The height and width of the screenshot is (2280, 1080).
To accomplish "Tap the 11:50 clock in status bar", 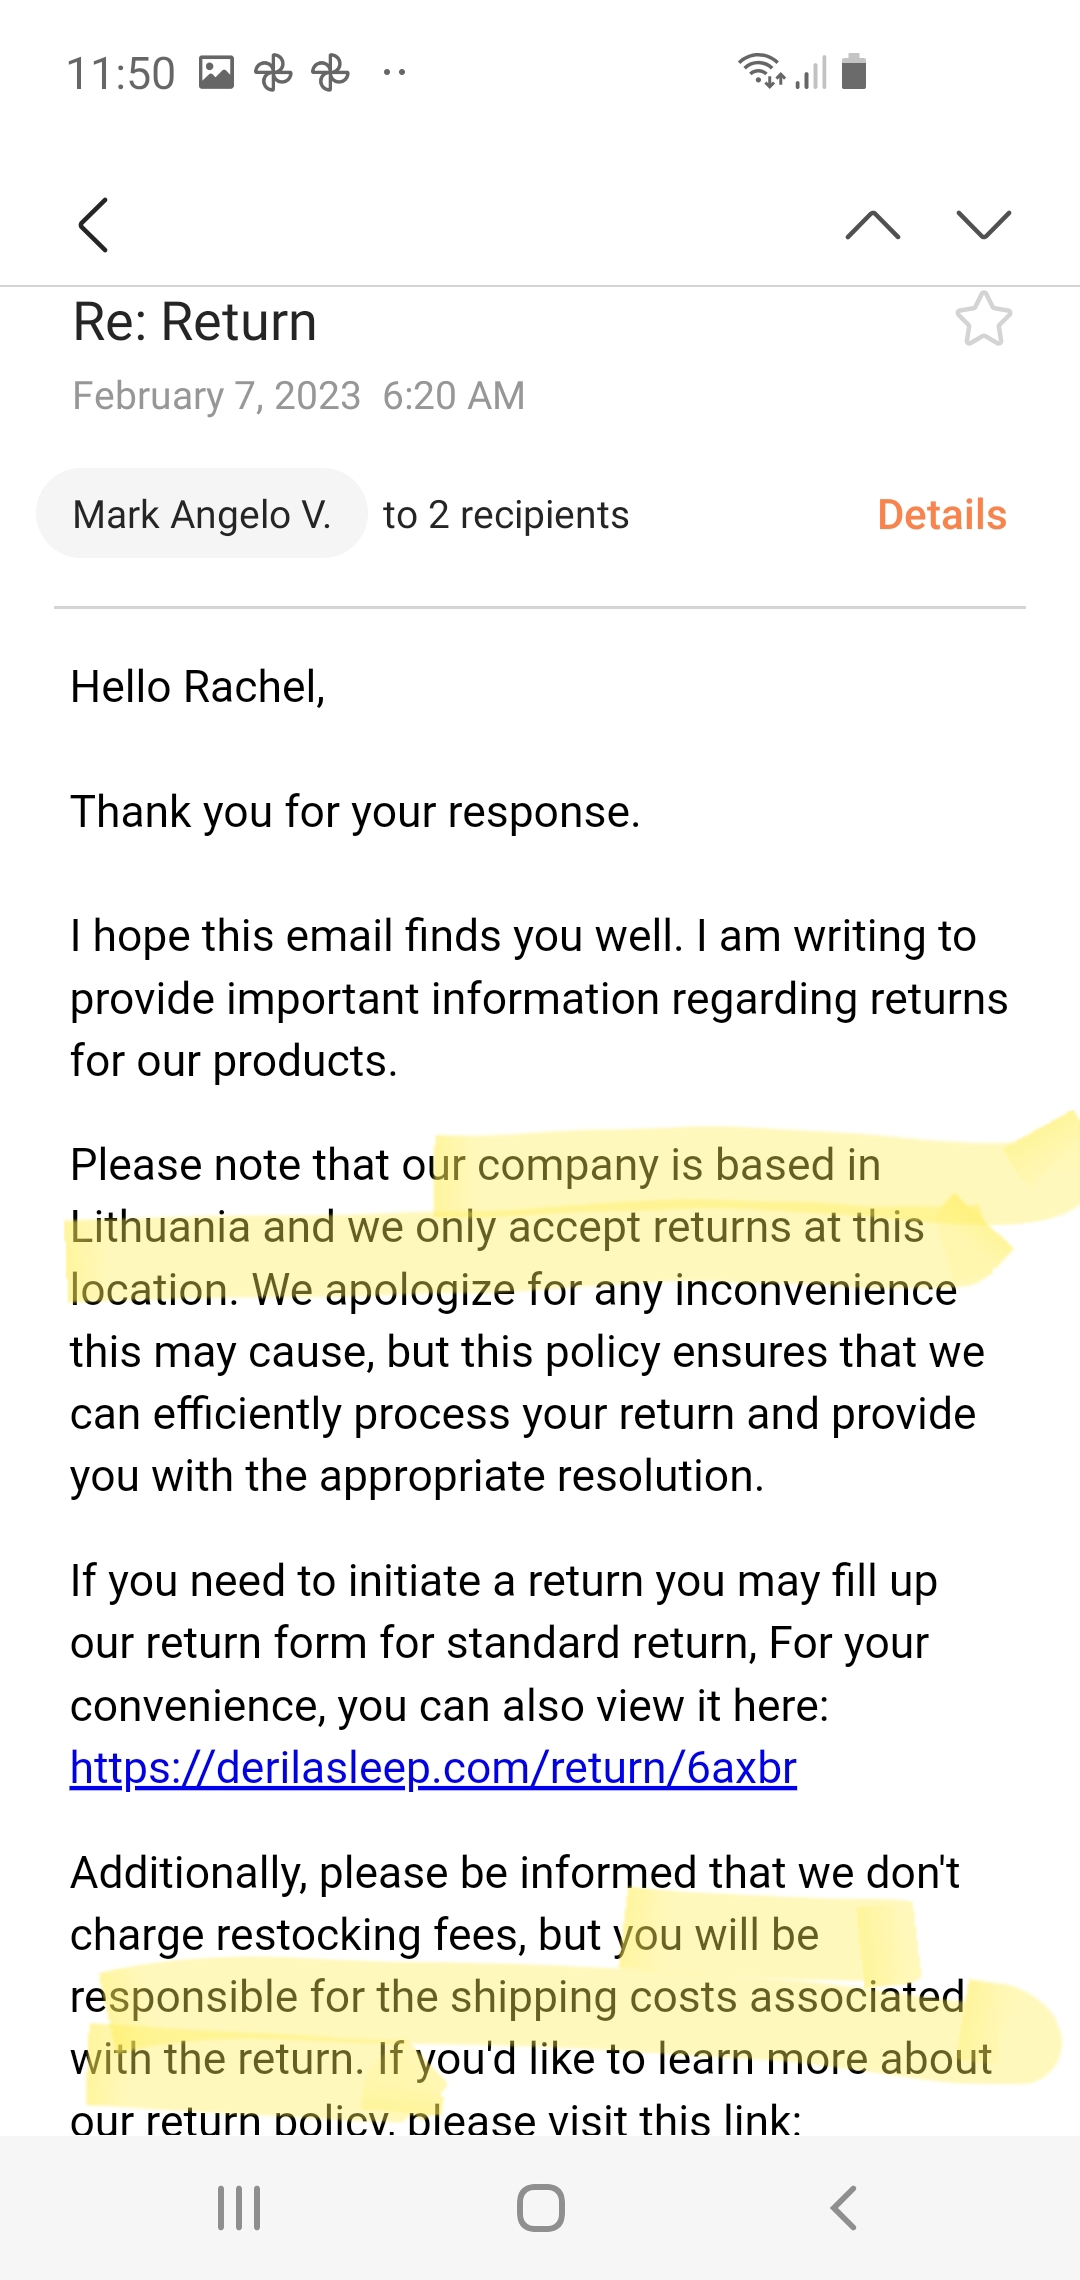I will pyautogui.click(x=121, y=74).
